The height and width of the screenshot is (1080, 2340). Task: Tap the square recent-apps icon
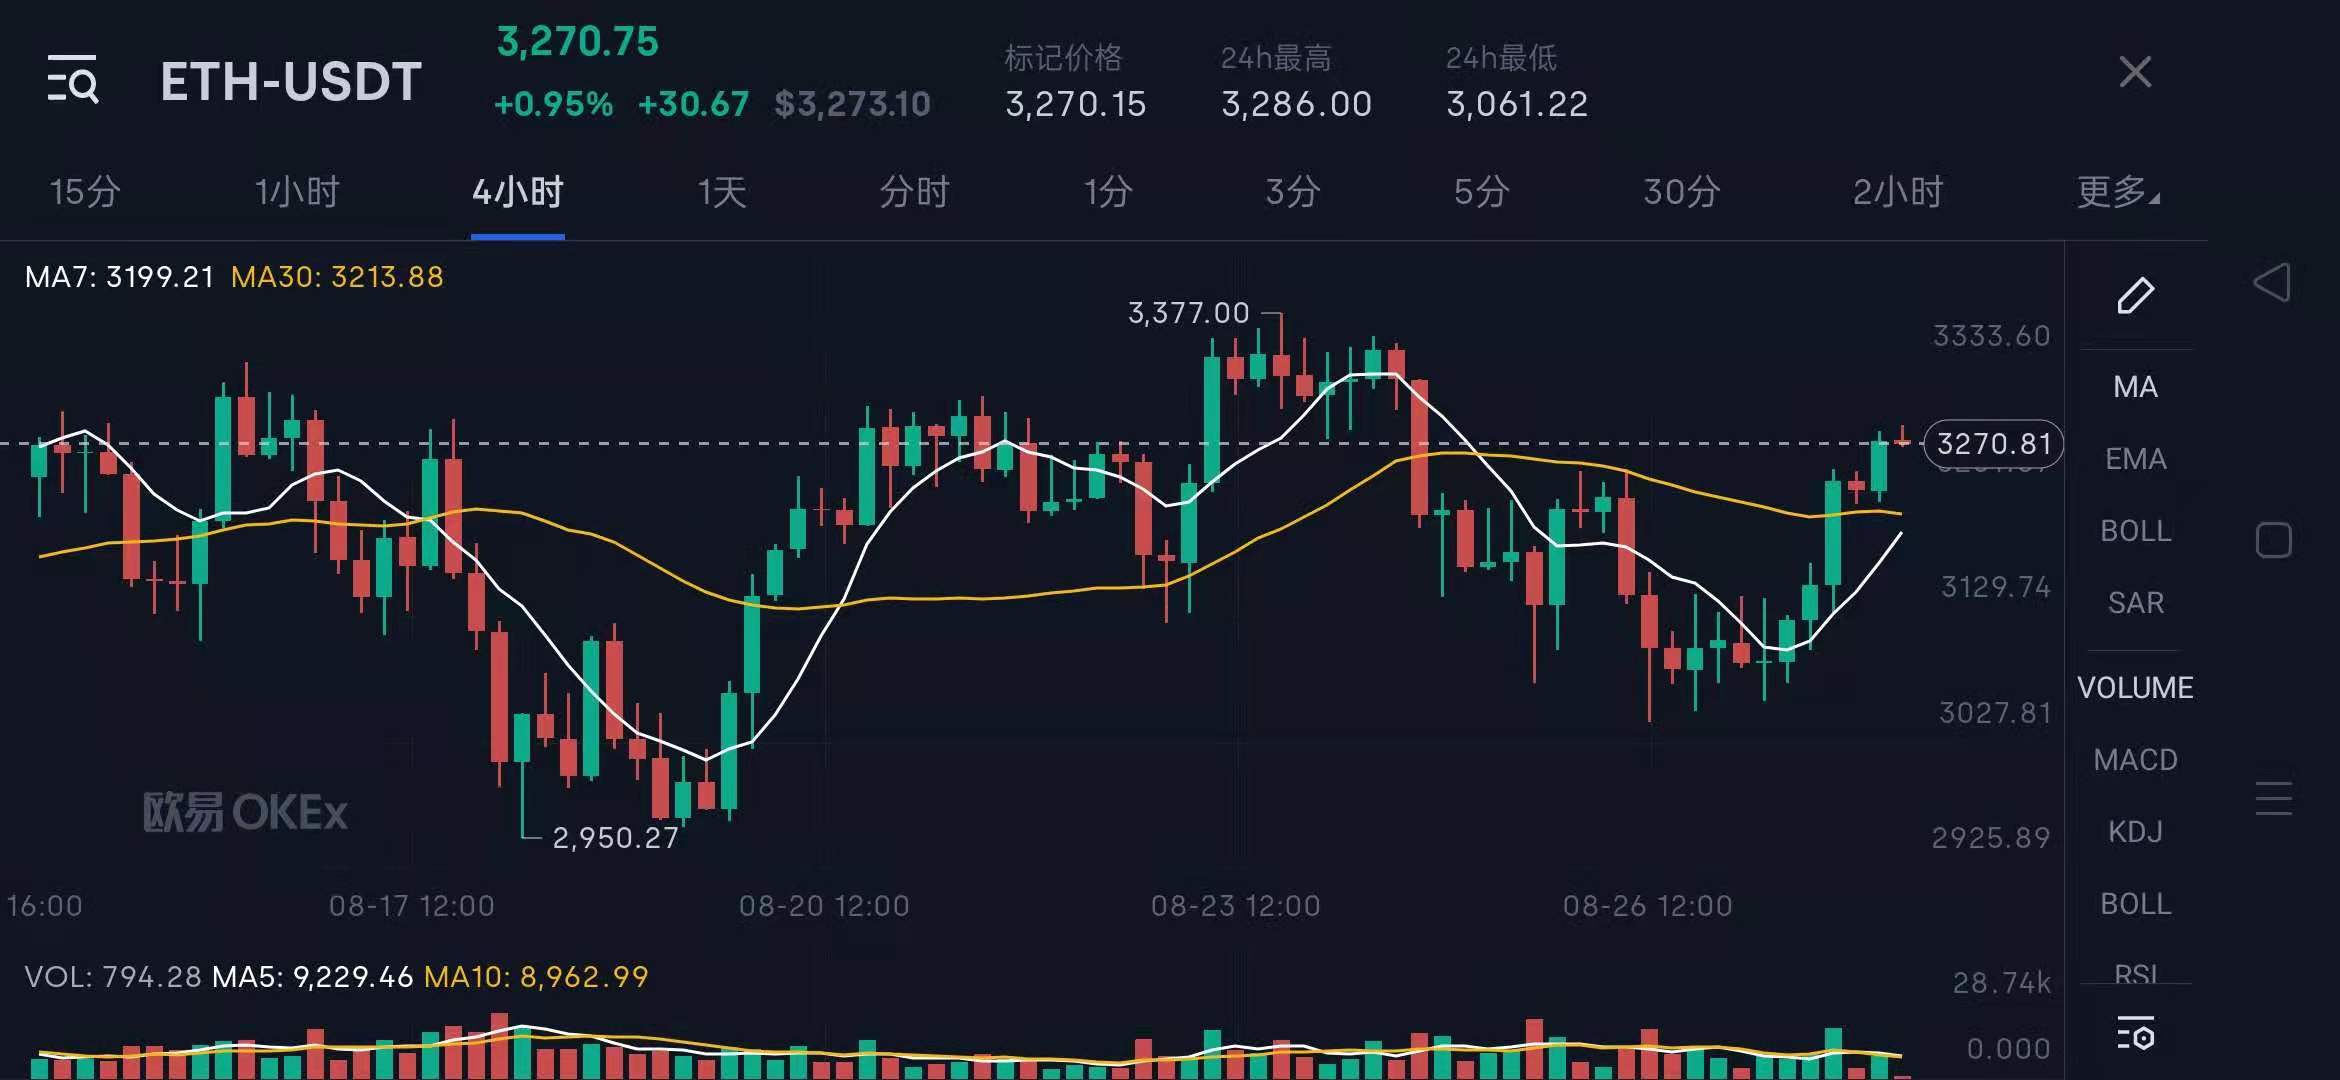tap(2273, 540)
